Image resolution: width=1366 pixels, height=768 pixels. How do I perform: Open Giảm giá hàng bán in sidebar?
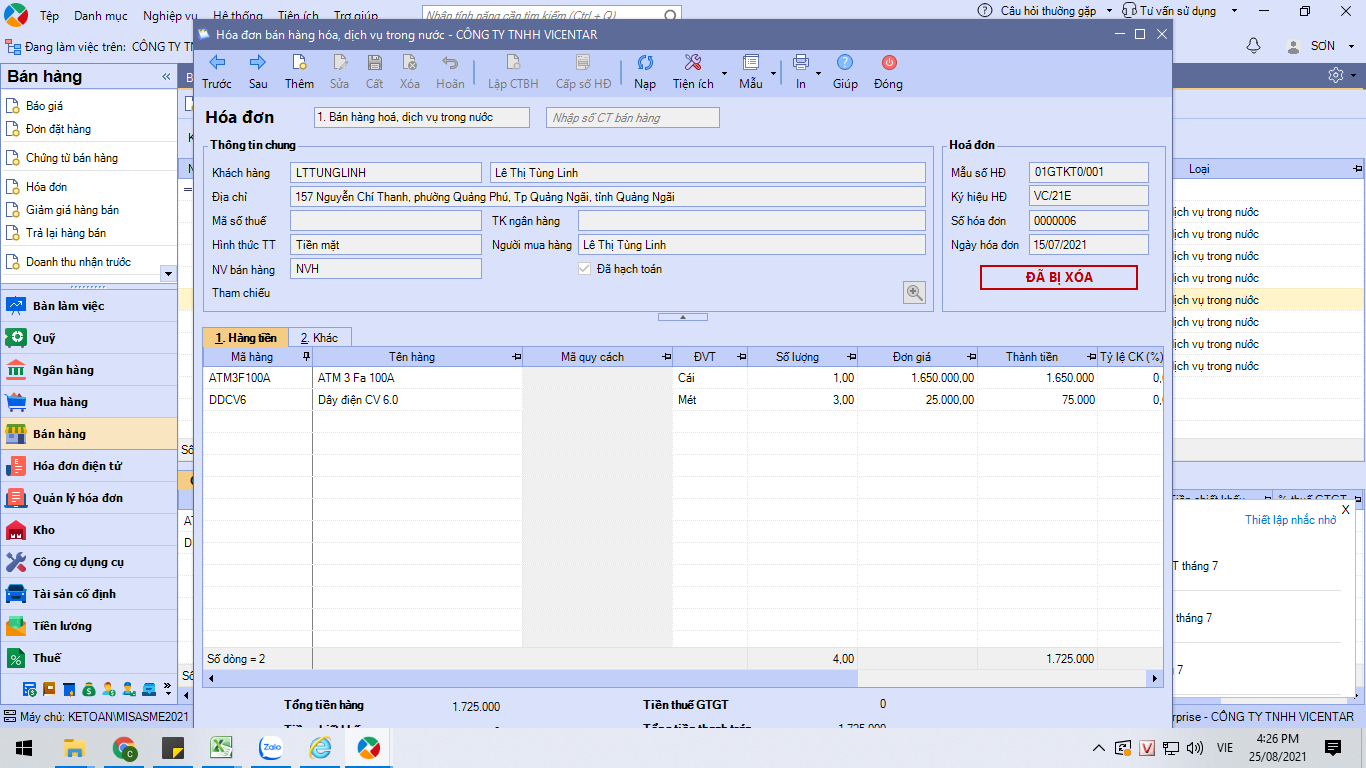72,210
